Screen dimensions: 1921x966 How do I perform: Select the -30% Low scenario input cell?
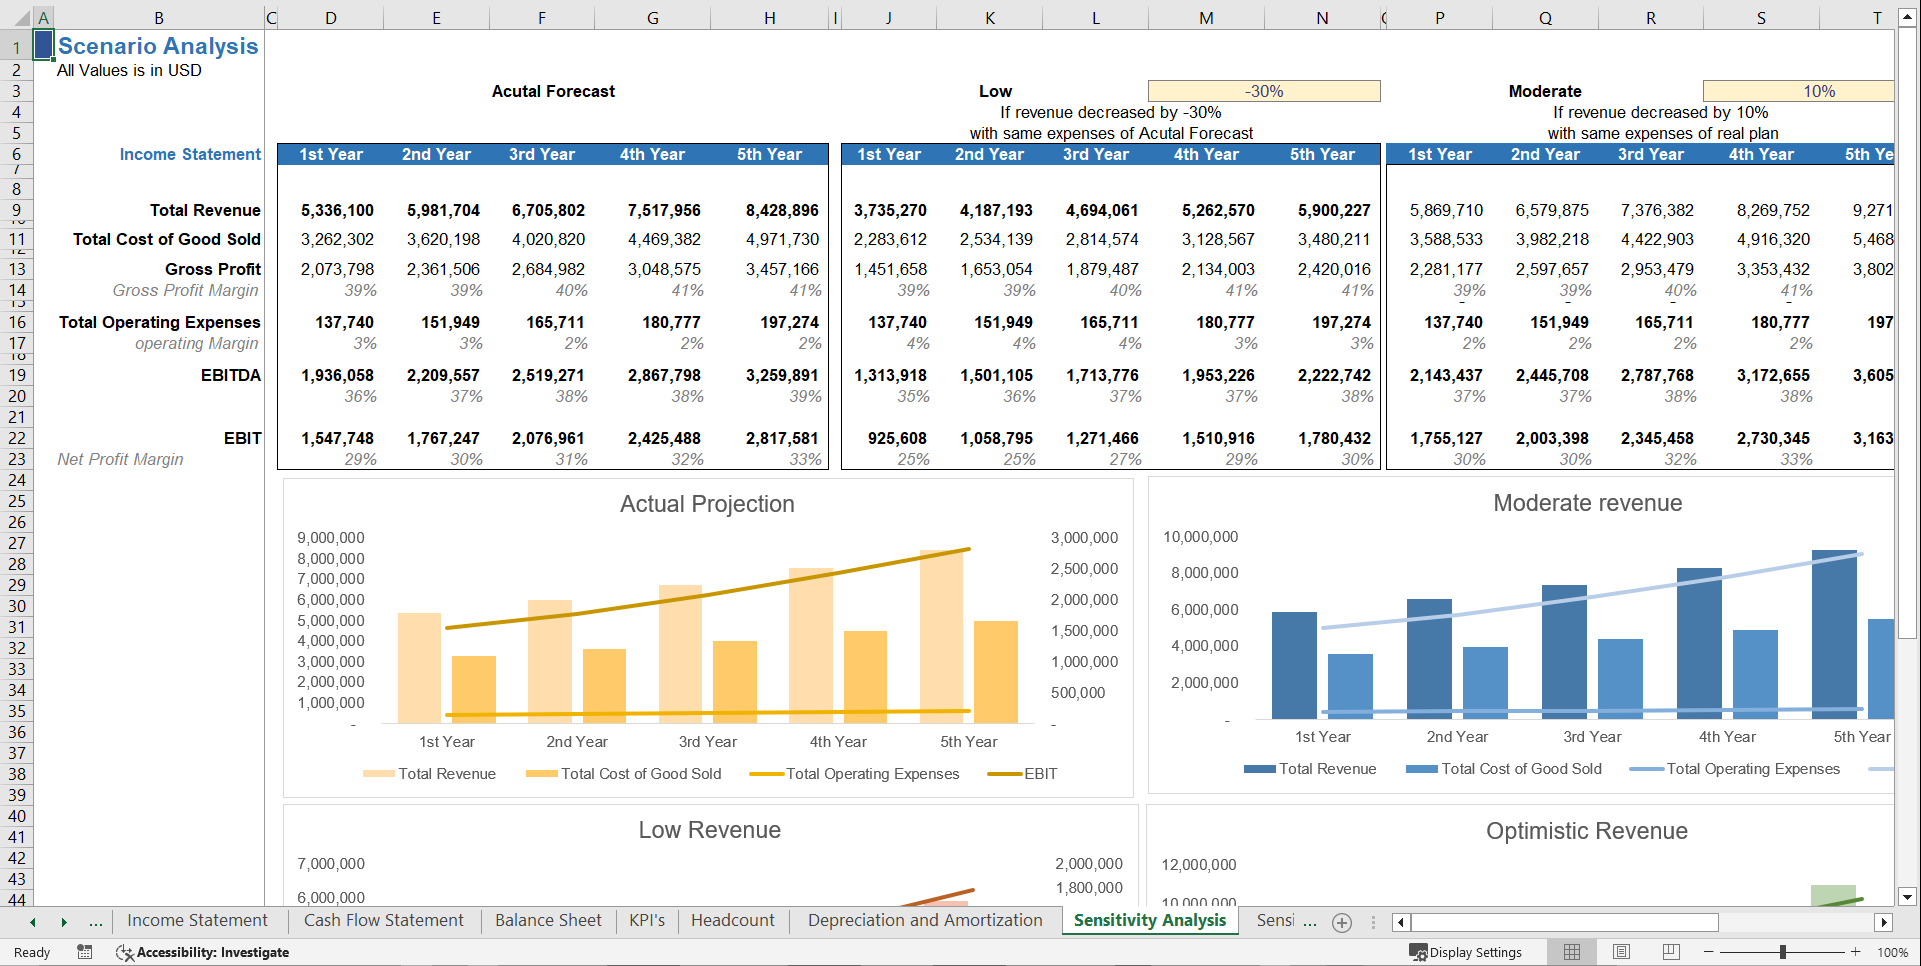1264,90
